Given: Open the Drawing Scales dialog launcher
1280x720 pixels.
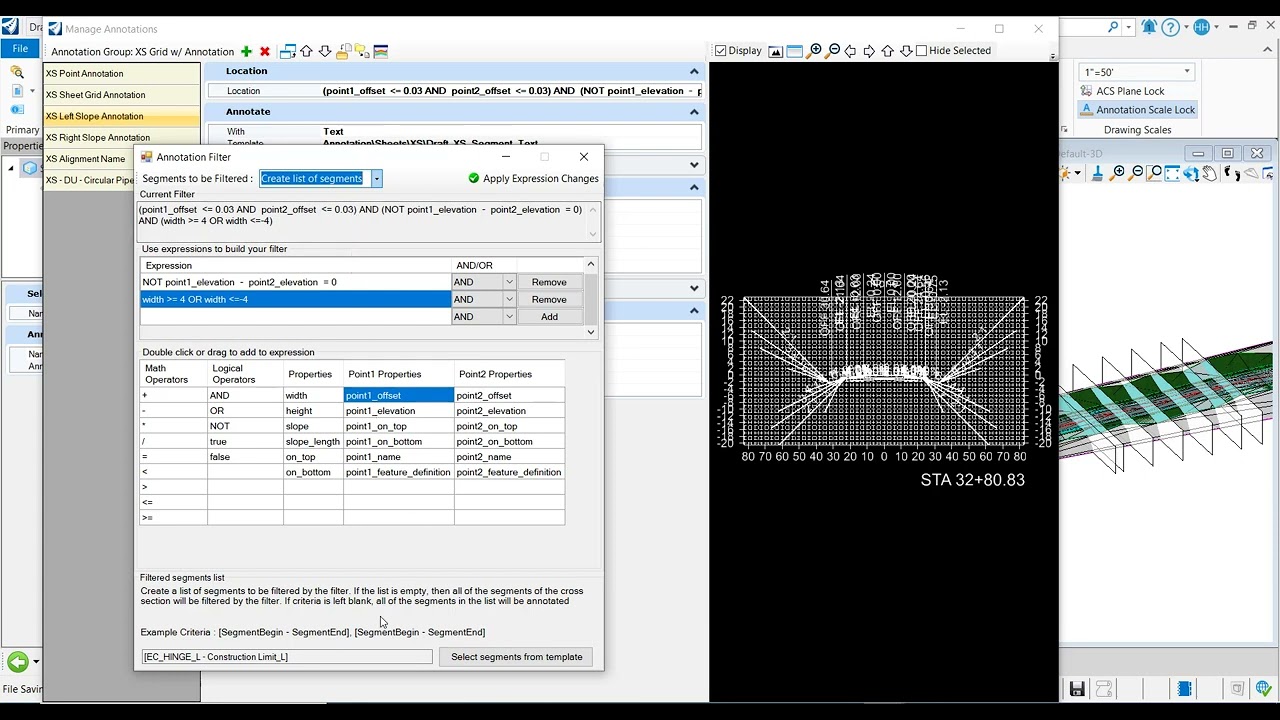Looking at the screenshot, I should (x=1064, y=130).
